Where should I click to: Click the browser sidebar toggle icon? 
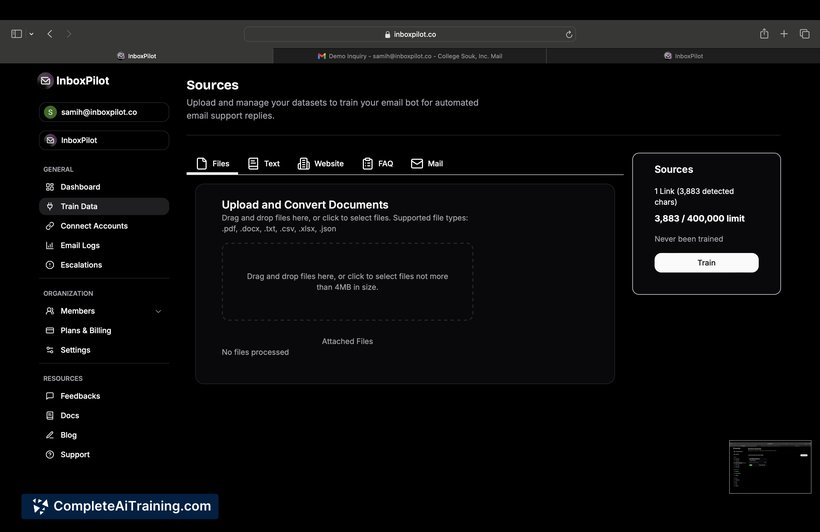pyautogui.click(x=16, y=34)
